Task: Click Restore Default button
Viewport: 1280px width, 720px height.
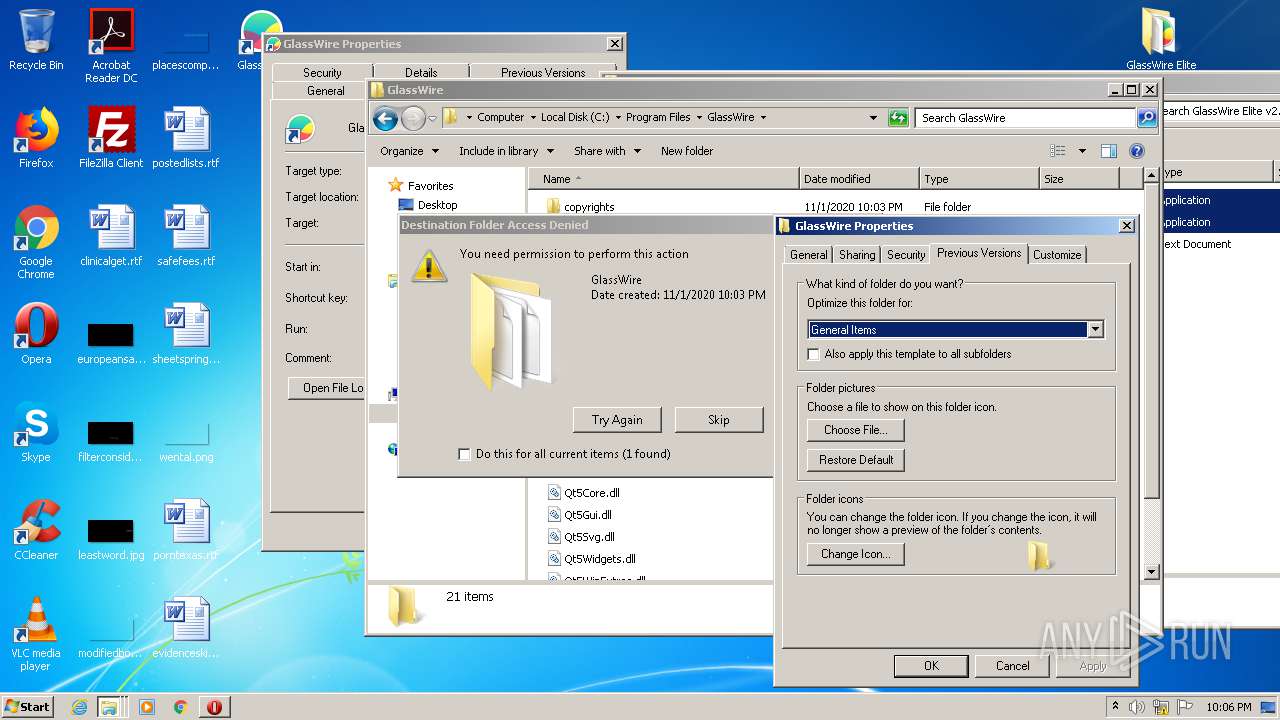Action: (856, 460)
